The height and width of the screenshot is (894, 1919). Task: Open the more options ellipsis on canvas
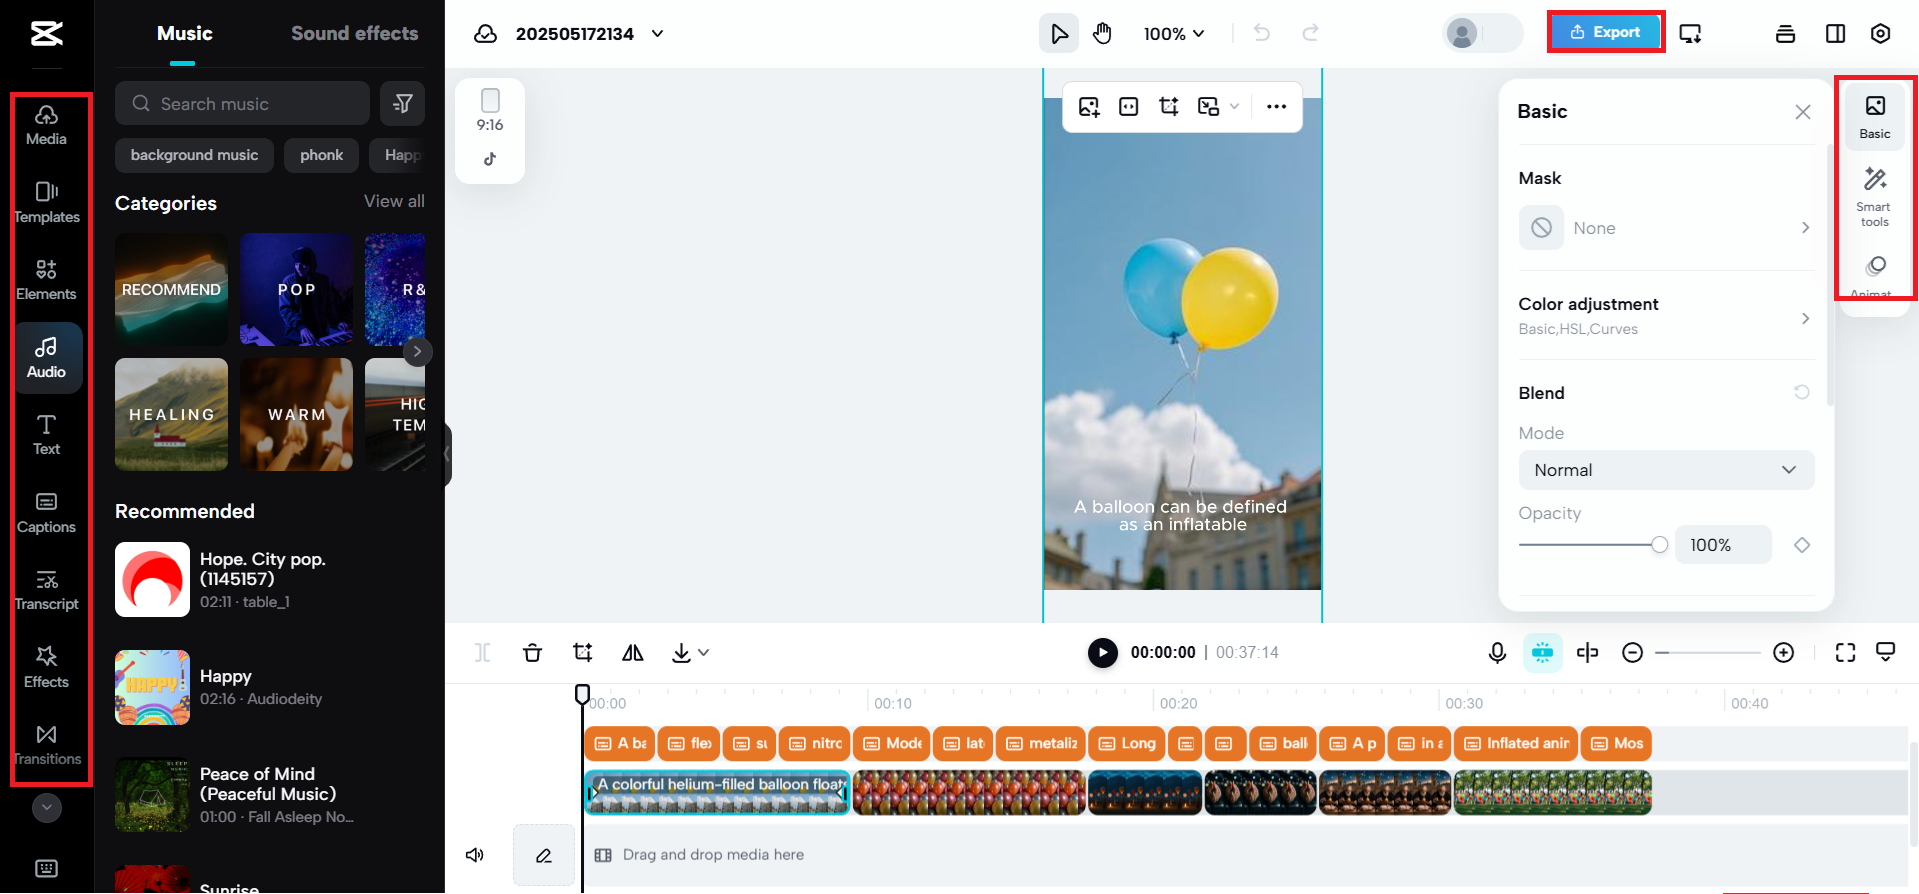1276,106
